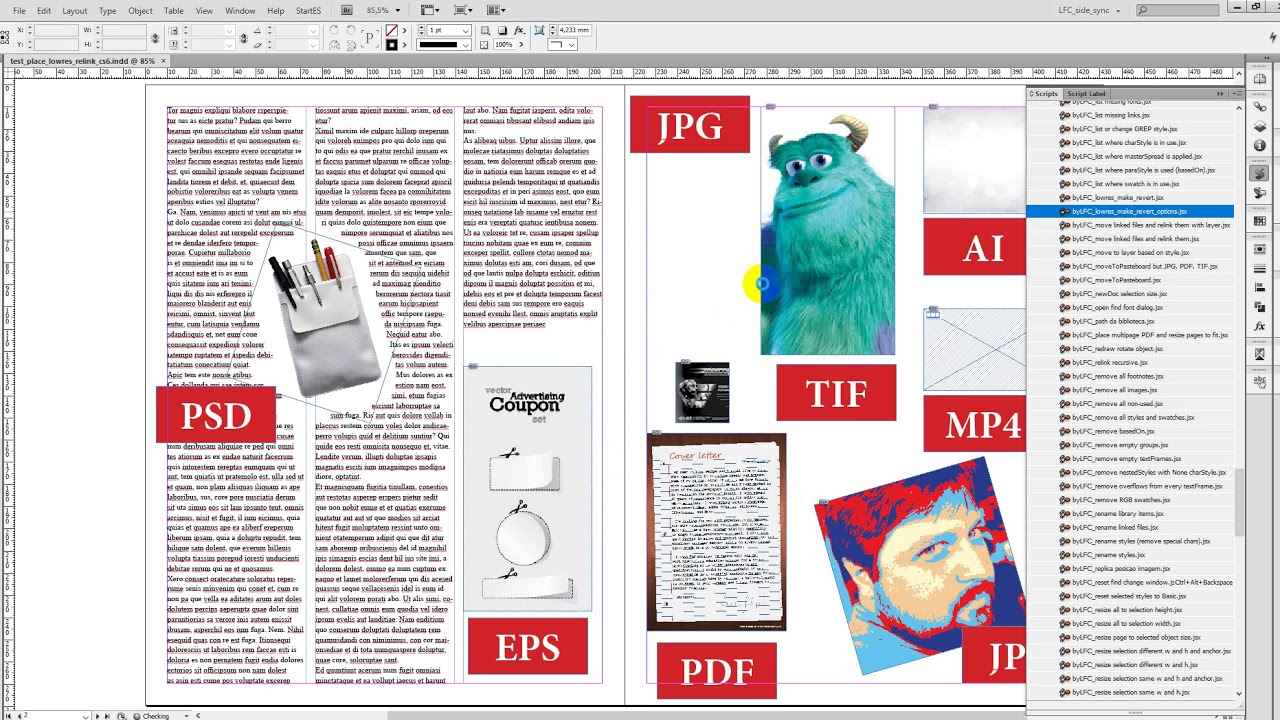
Task: Select the Scripts panel tab
Action: pyautogui.click(x=1045, y=94)
